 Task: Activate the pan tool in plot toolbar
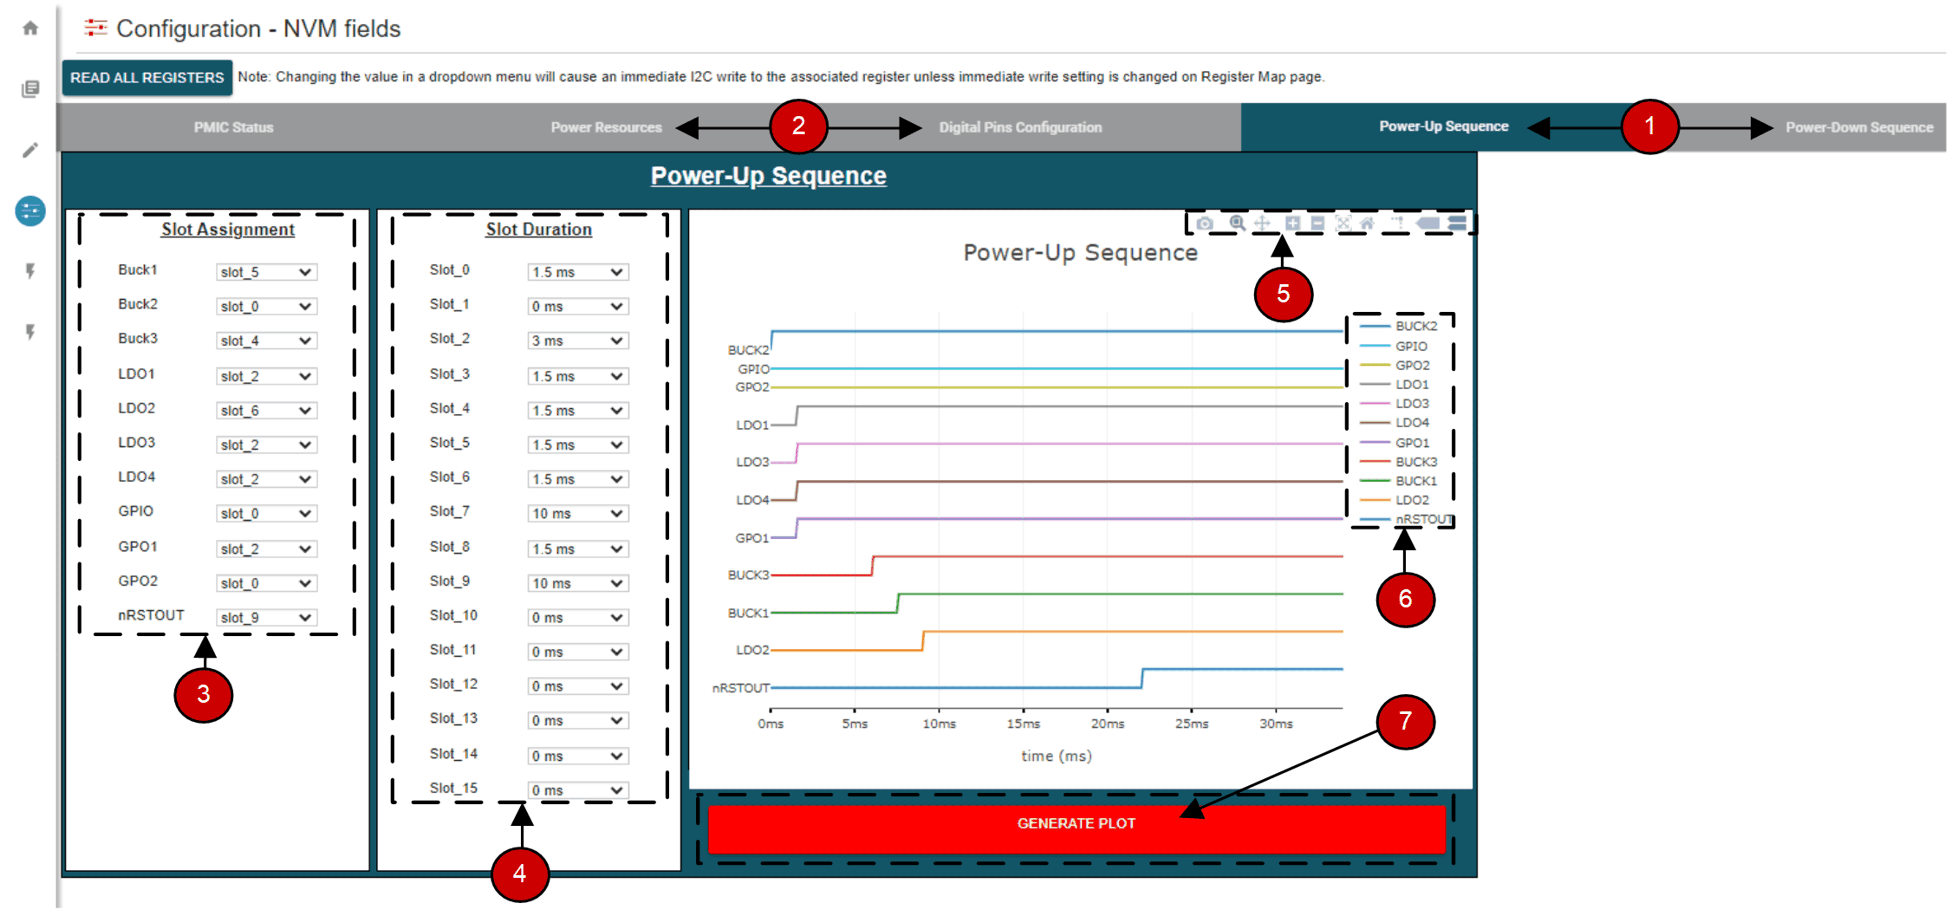coord(1262,223)
